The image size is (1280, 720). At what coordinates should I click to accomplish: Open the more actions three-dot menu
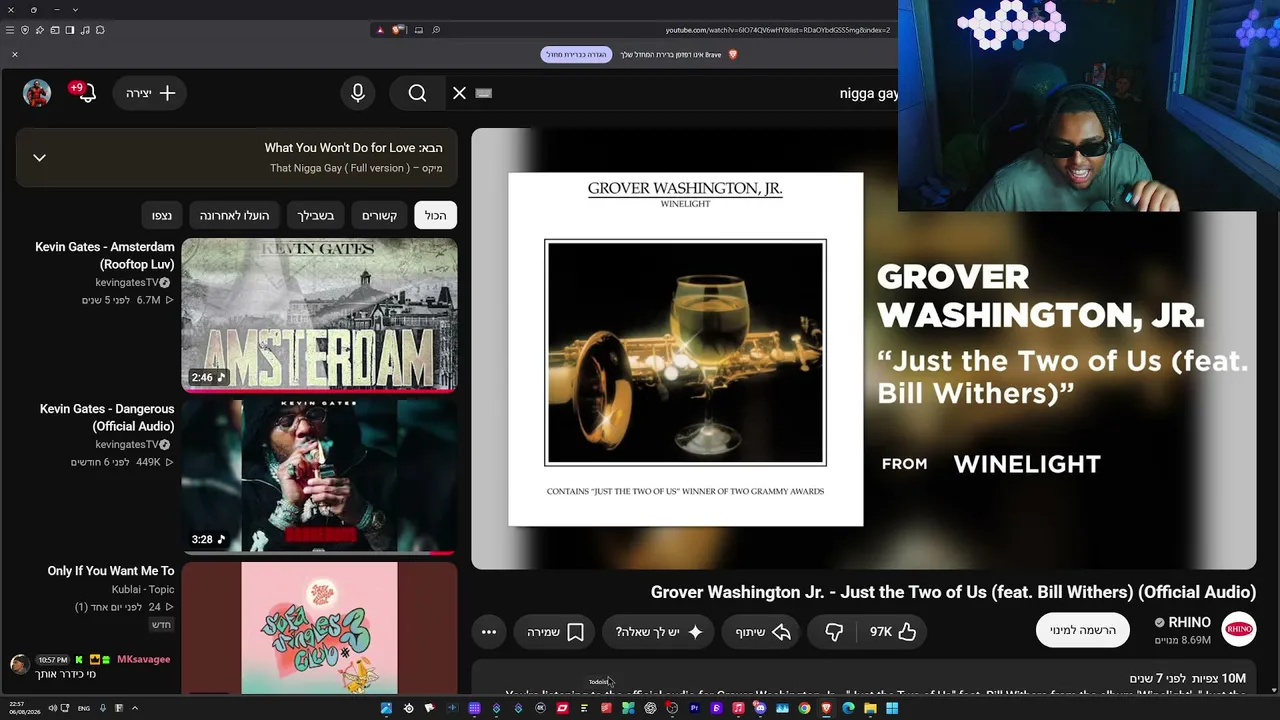pos(489,632)
